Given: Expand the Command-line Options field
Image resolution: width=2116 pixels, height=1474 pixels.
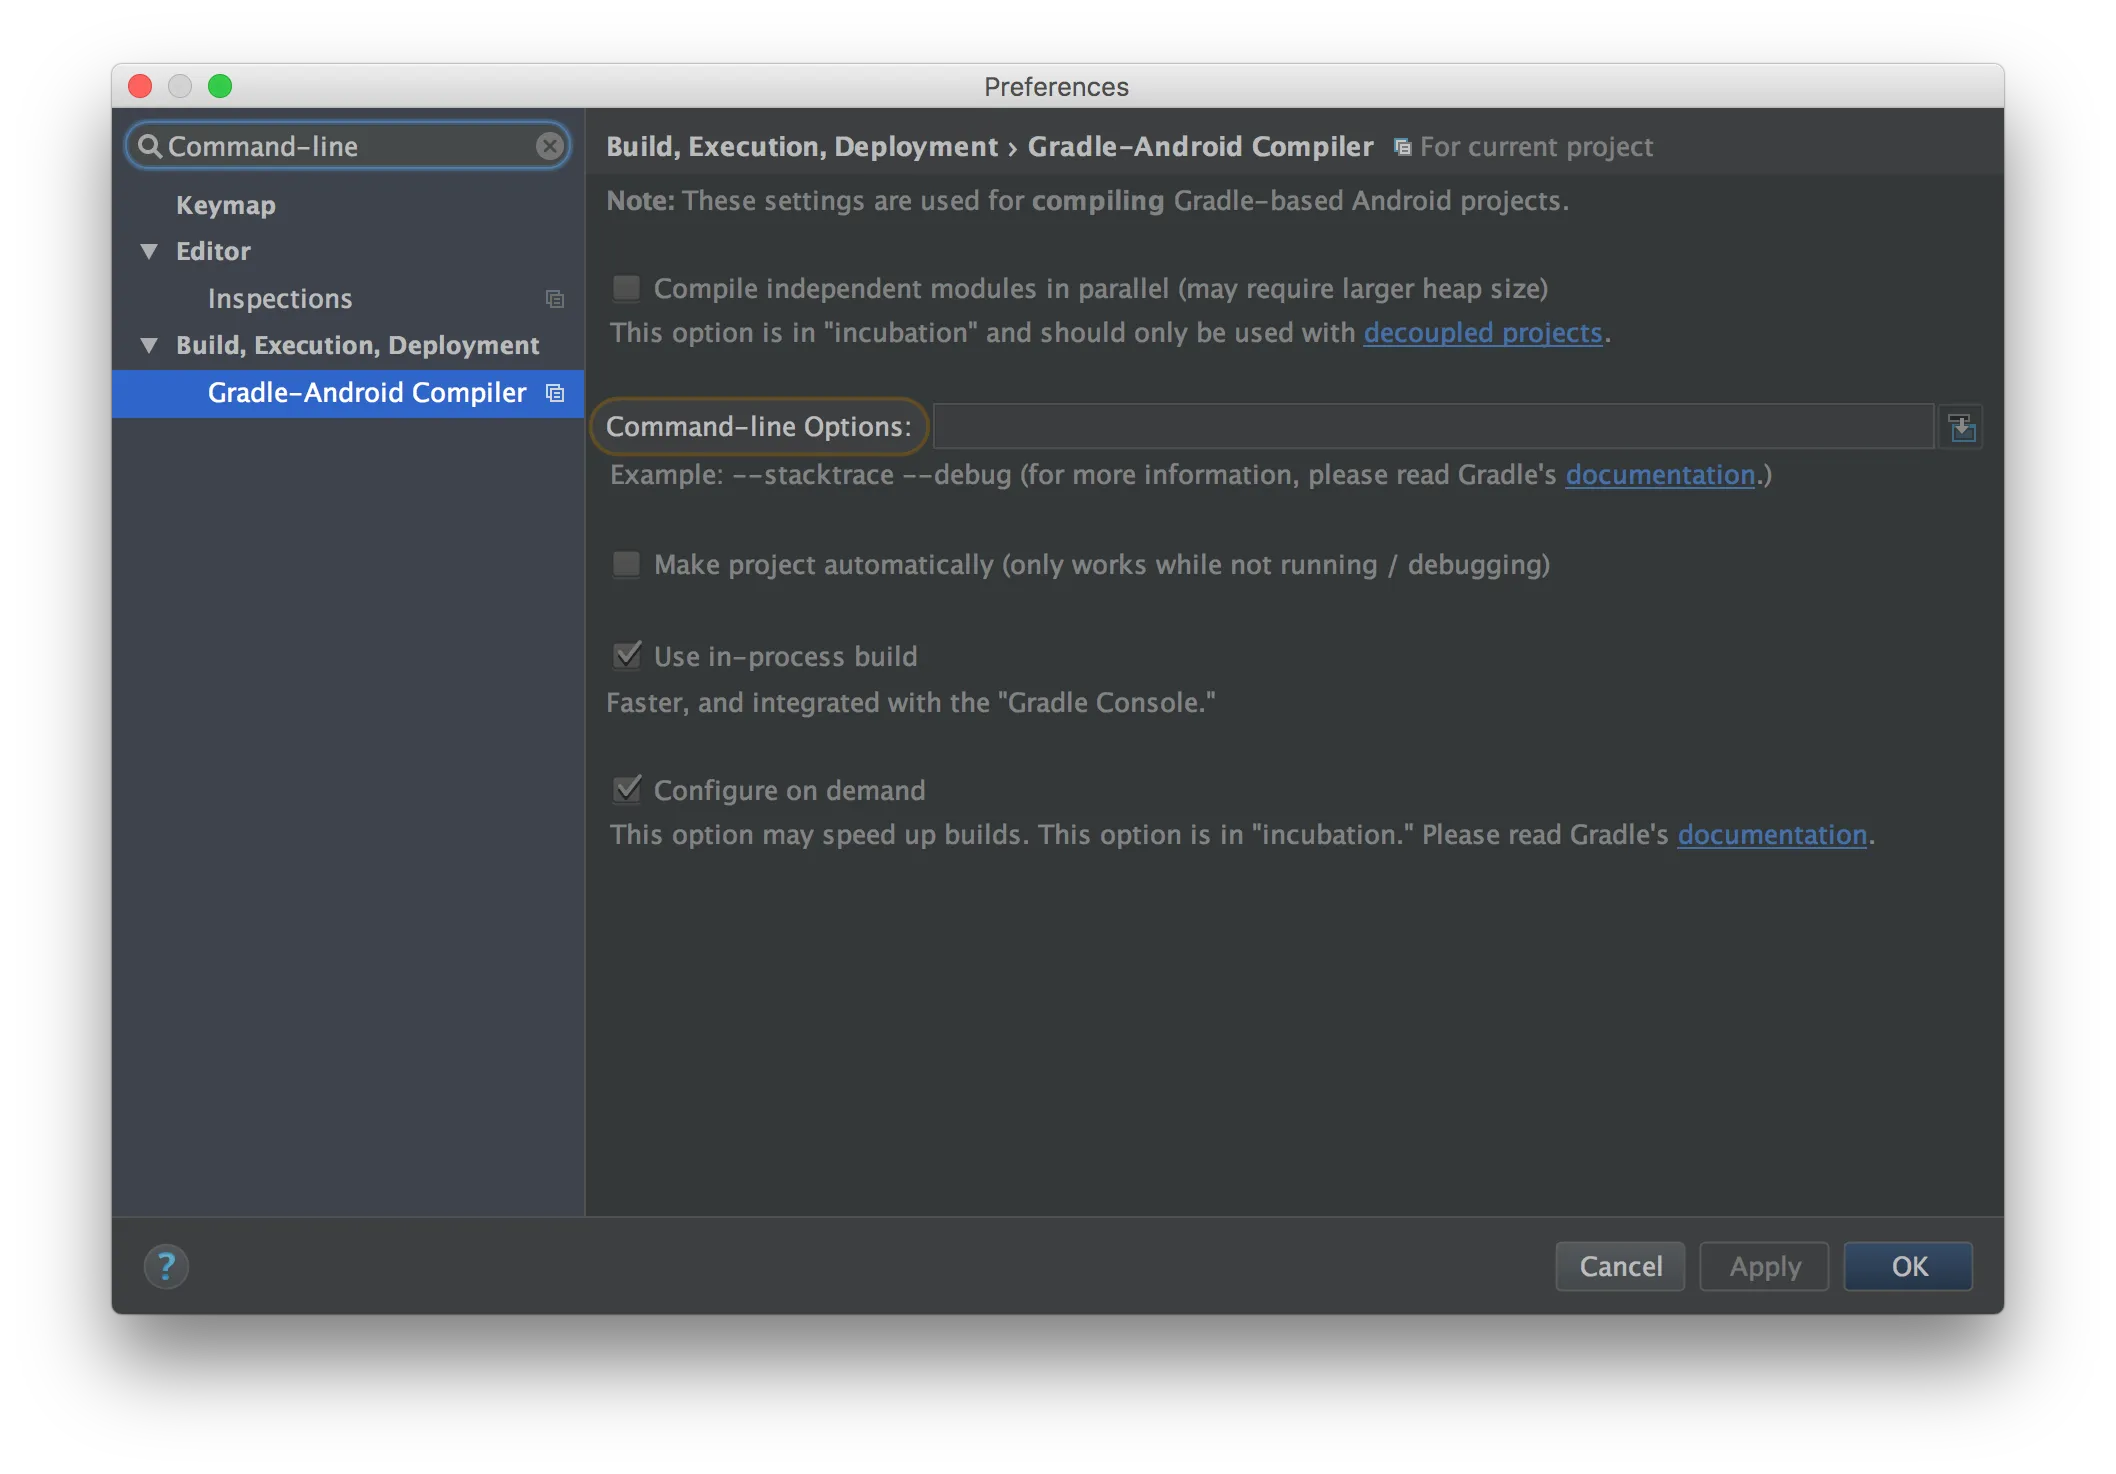Looking at the screenshot, I should [x=1961, y=427].
